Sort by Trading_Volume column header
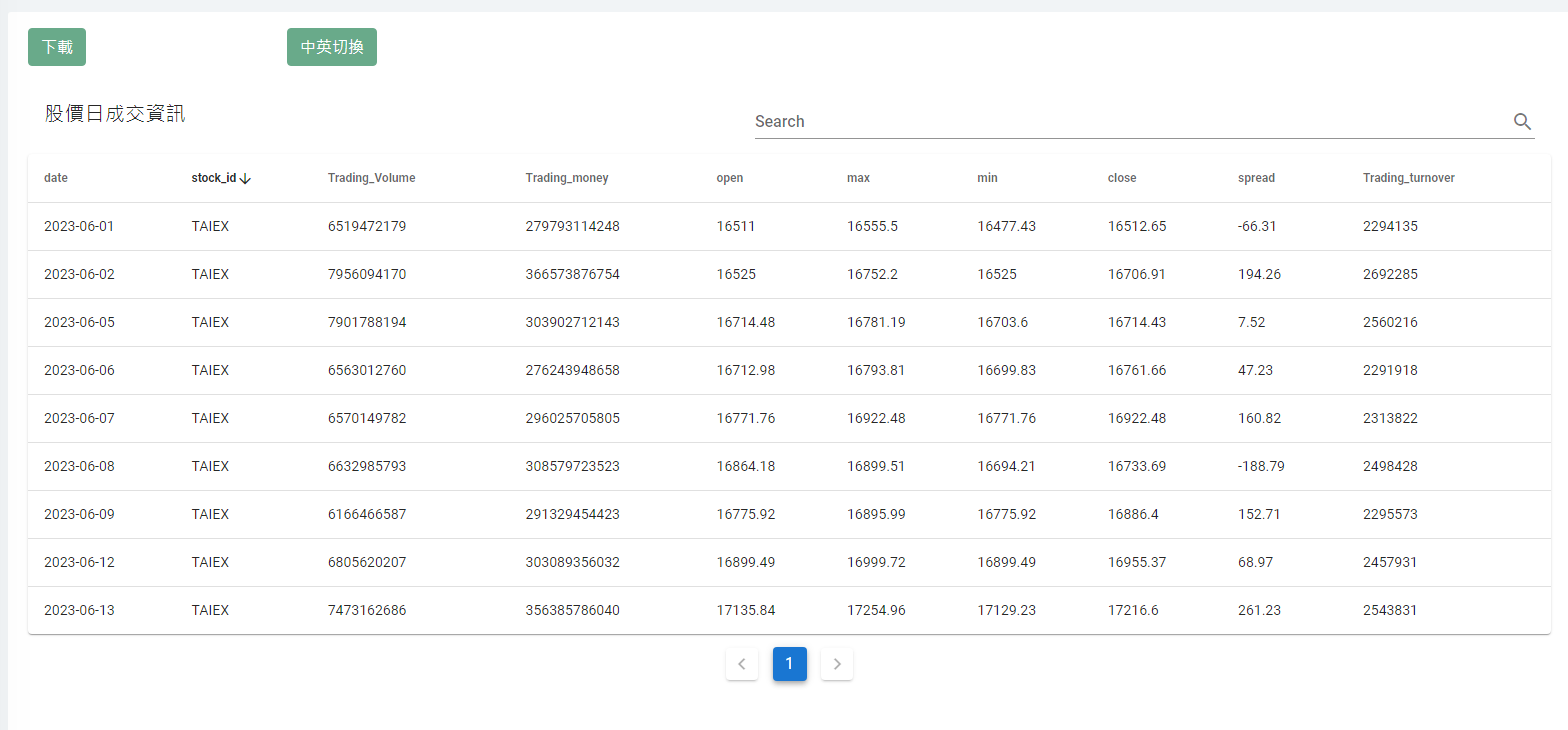Viewport: 1568px width, 730px height. tap(371, 178)
